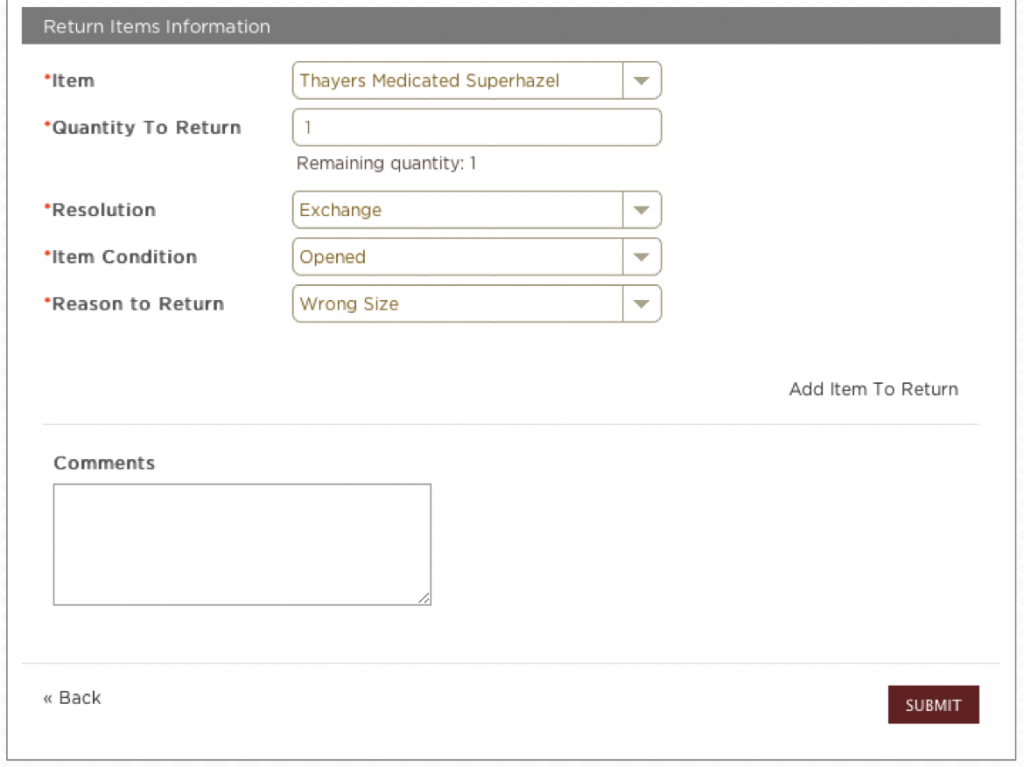Submit the return request form

(x=933, y=705)
